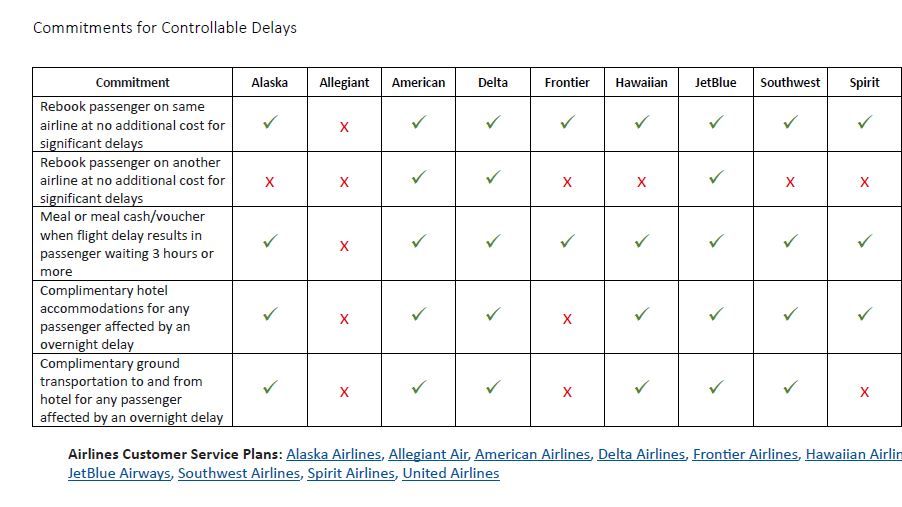Click Frontier's red X in hotel accommodations row
Image resolution: width=902 pixels, height=507 pixels.
tap(567, 319)
